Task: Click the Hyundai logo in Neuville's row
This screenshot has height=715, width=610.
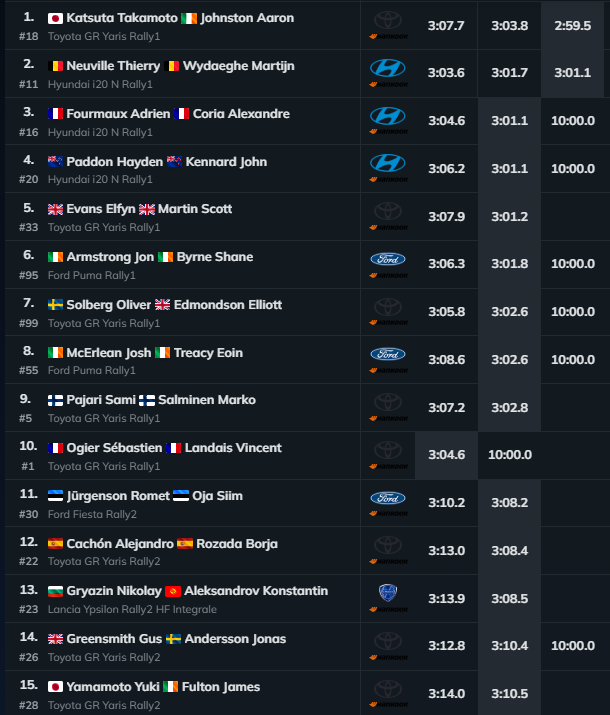Action: click(388, 68)
